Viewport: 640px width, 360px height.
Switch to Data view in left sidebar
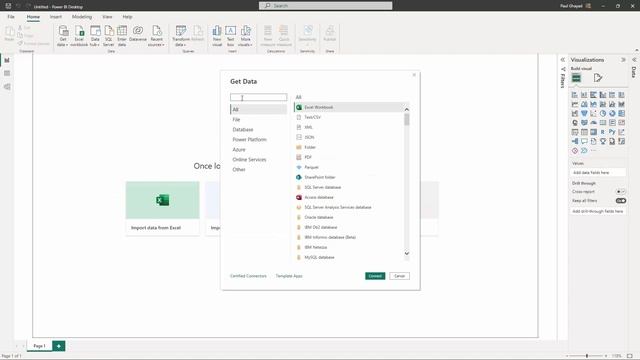[7, 73]
